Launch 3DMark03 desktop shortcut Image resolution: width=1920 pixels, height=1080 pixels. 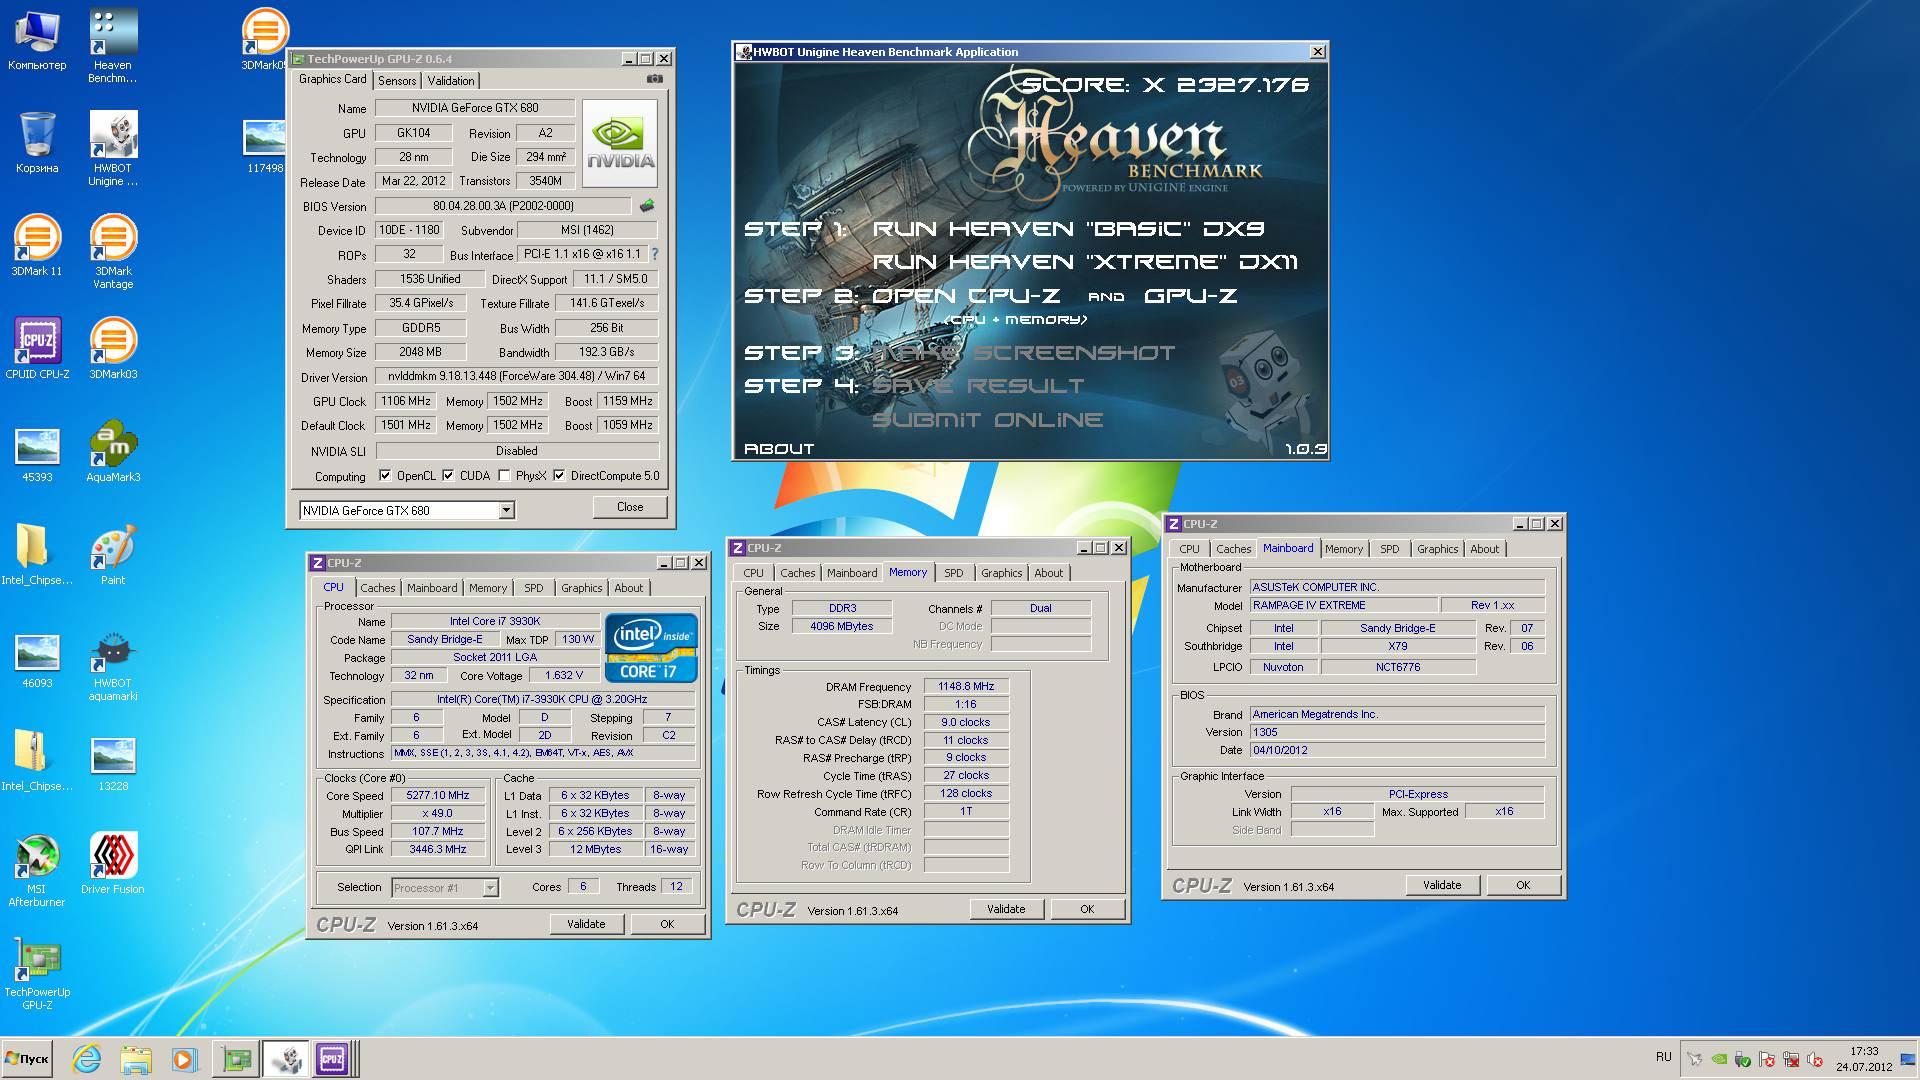113,348
